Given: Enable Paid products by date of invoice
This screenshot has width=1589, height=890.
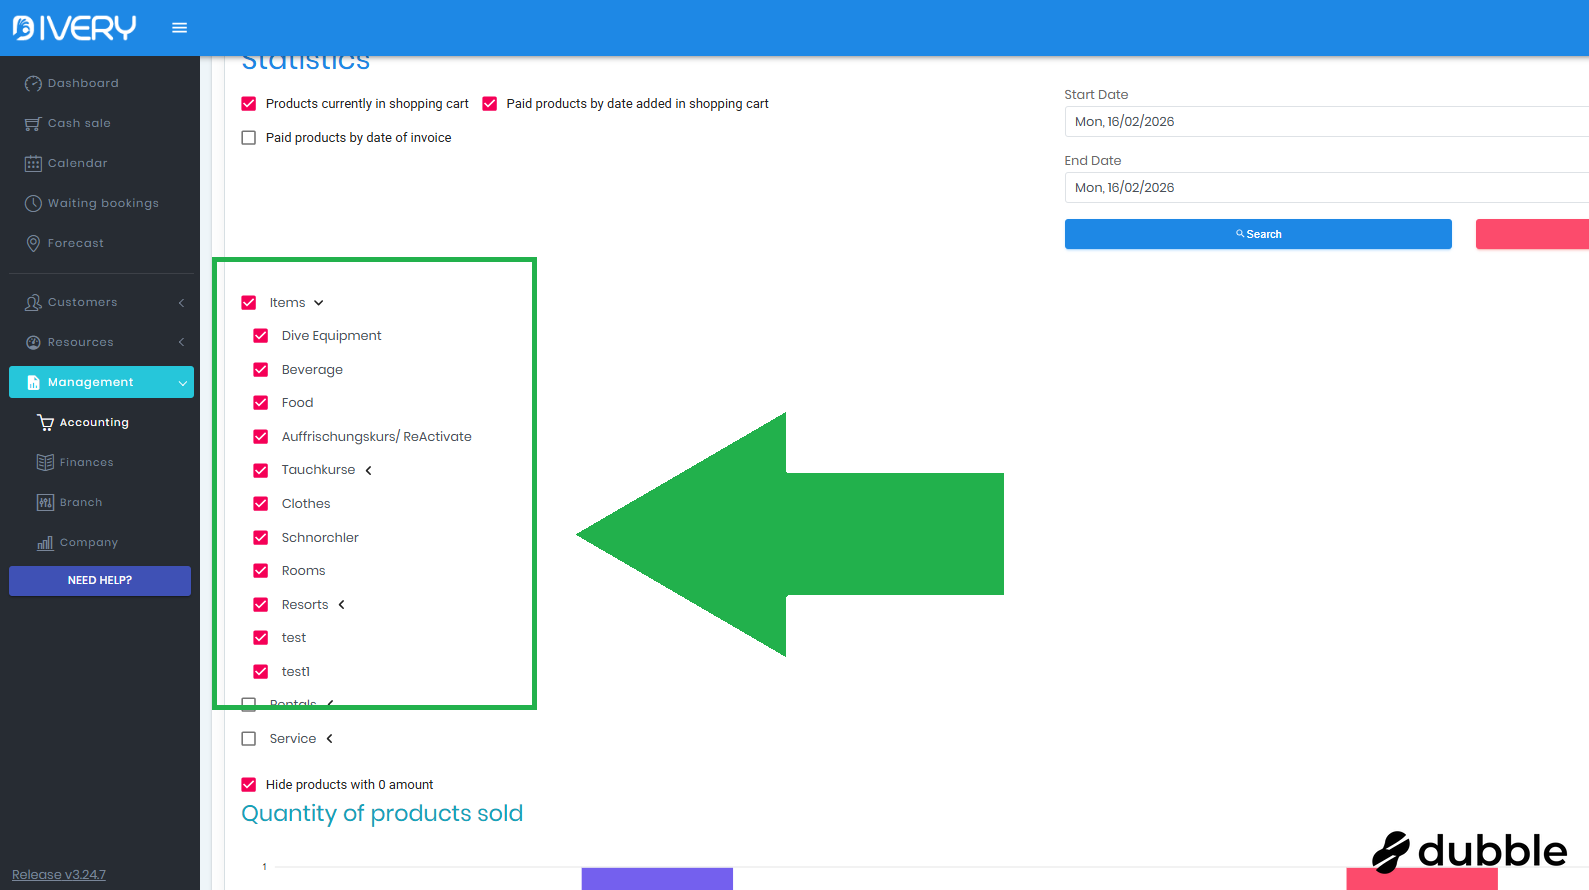Looking at the screenshot, I should pyautogui.click(x=249, y=138).
